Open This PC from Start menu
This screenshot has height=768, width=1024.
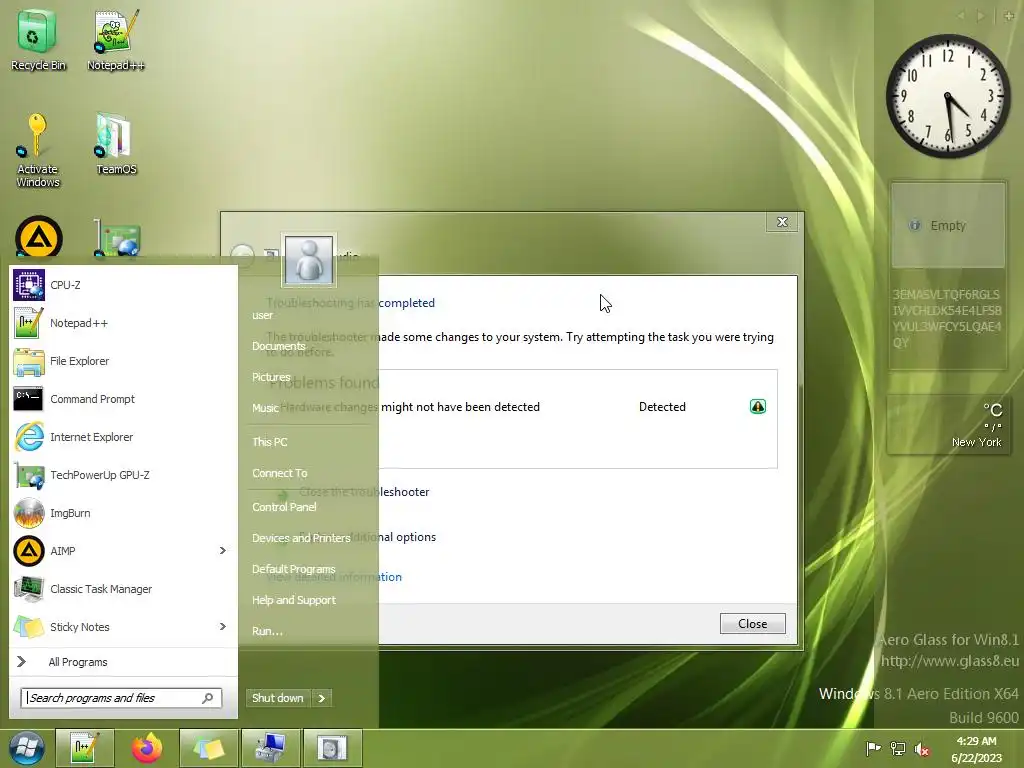click(270, 441)
